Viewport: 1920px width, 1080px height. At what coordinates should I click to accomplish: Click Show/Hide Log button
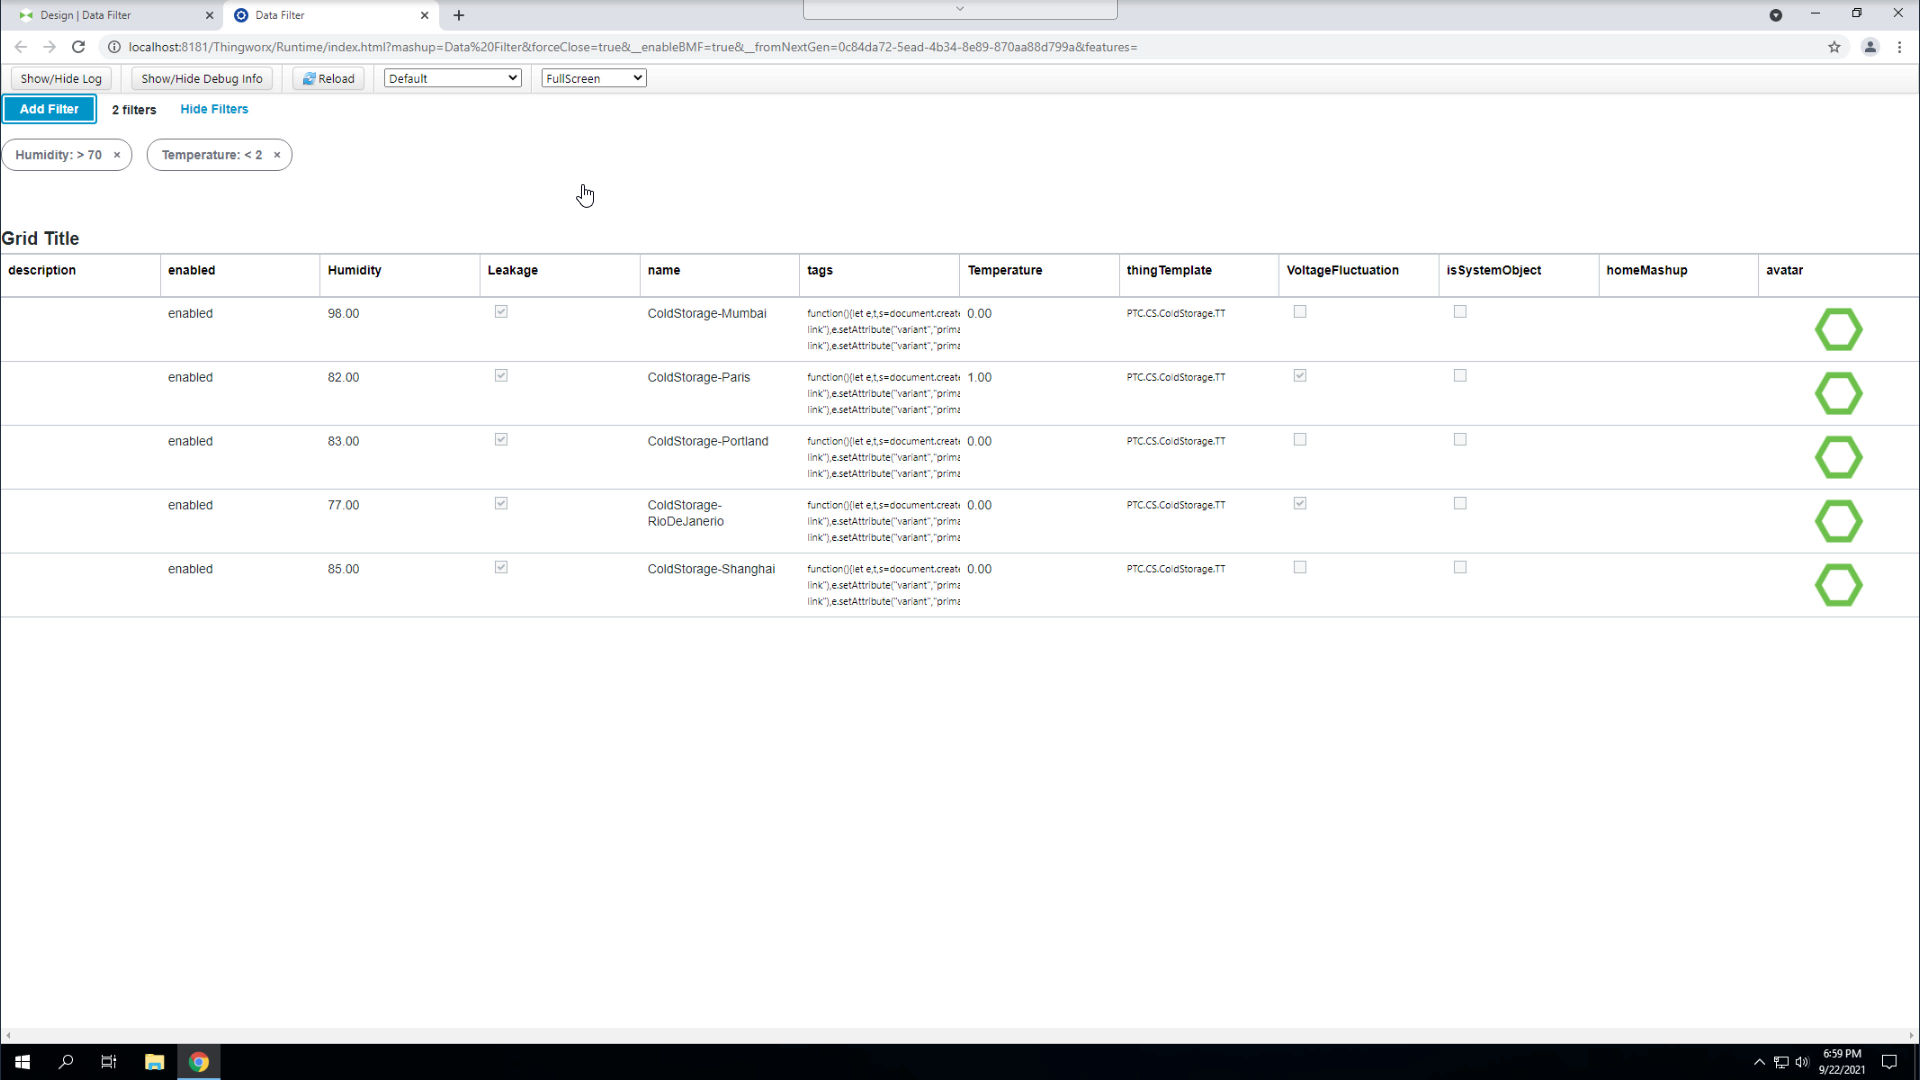point(61,79)
